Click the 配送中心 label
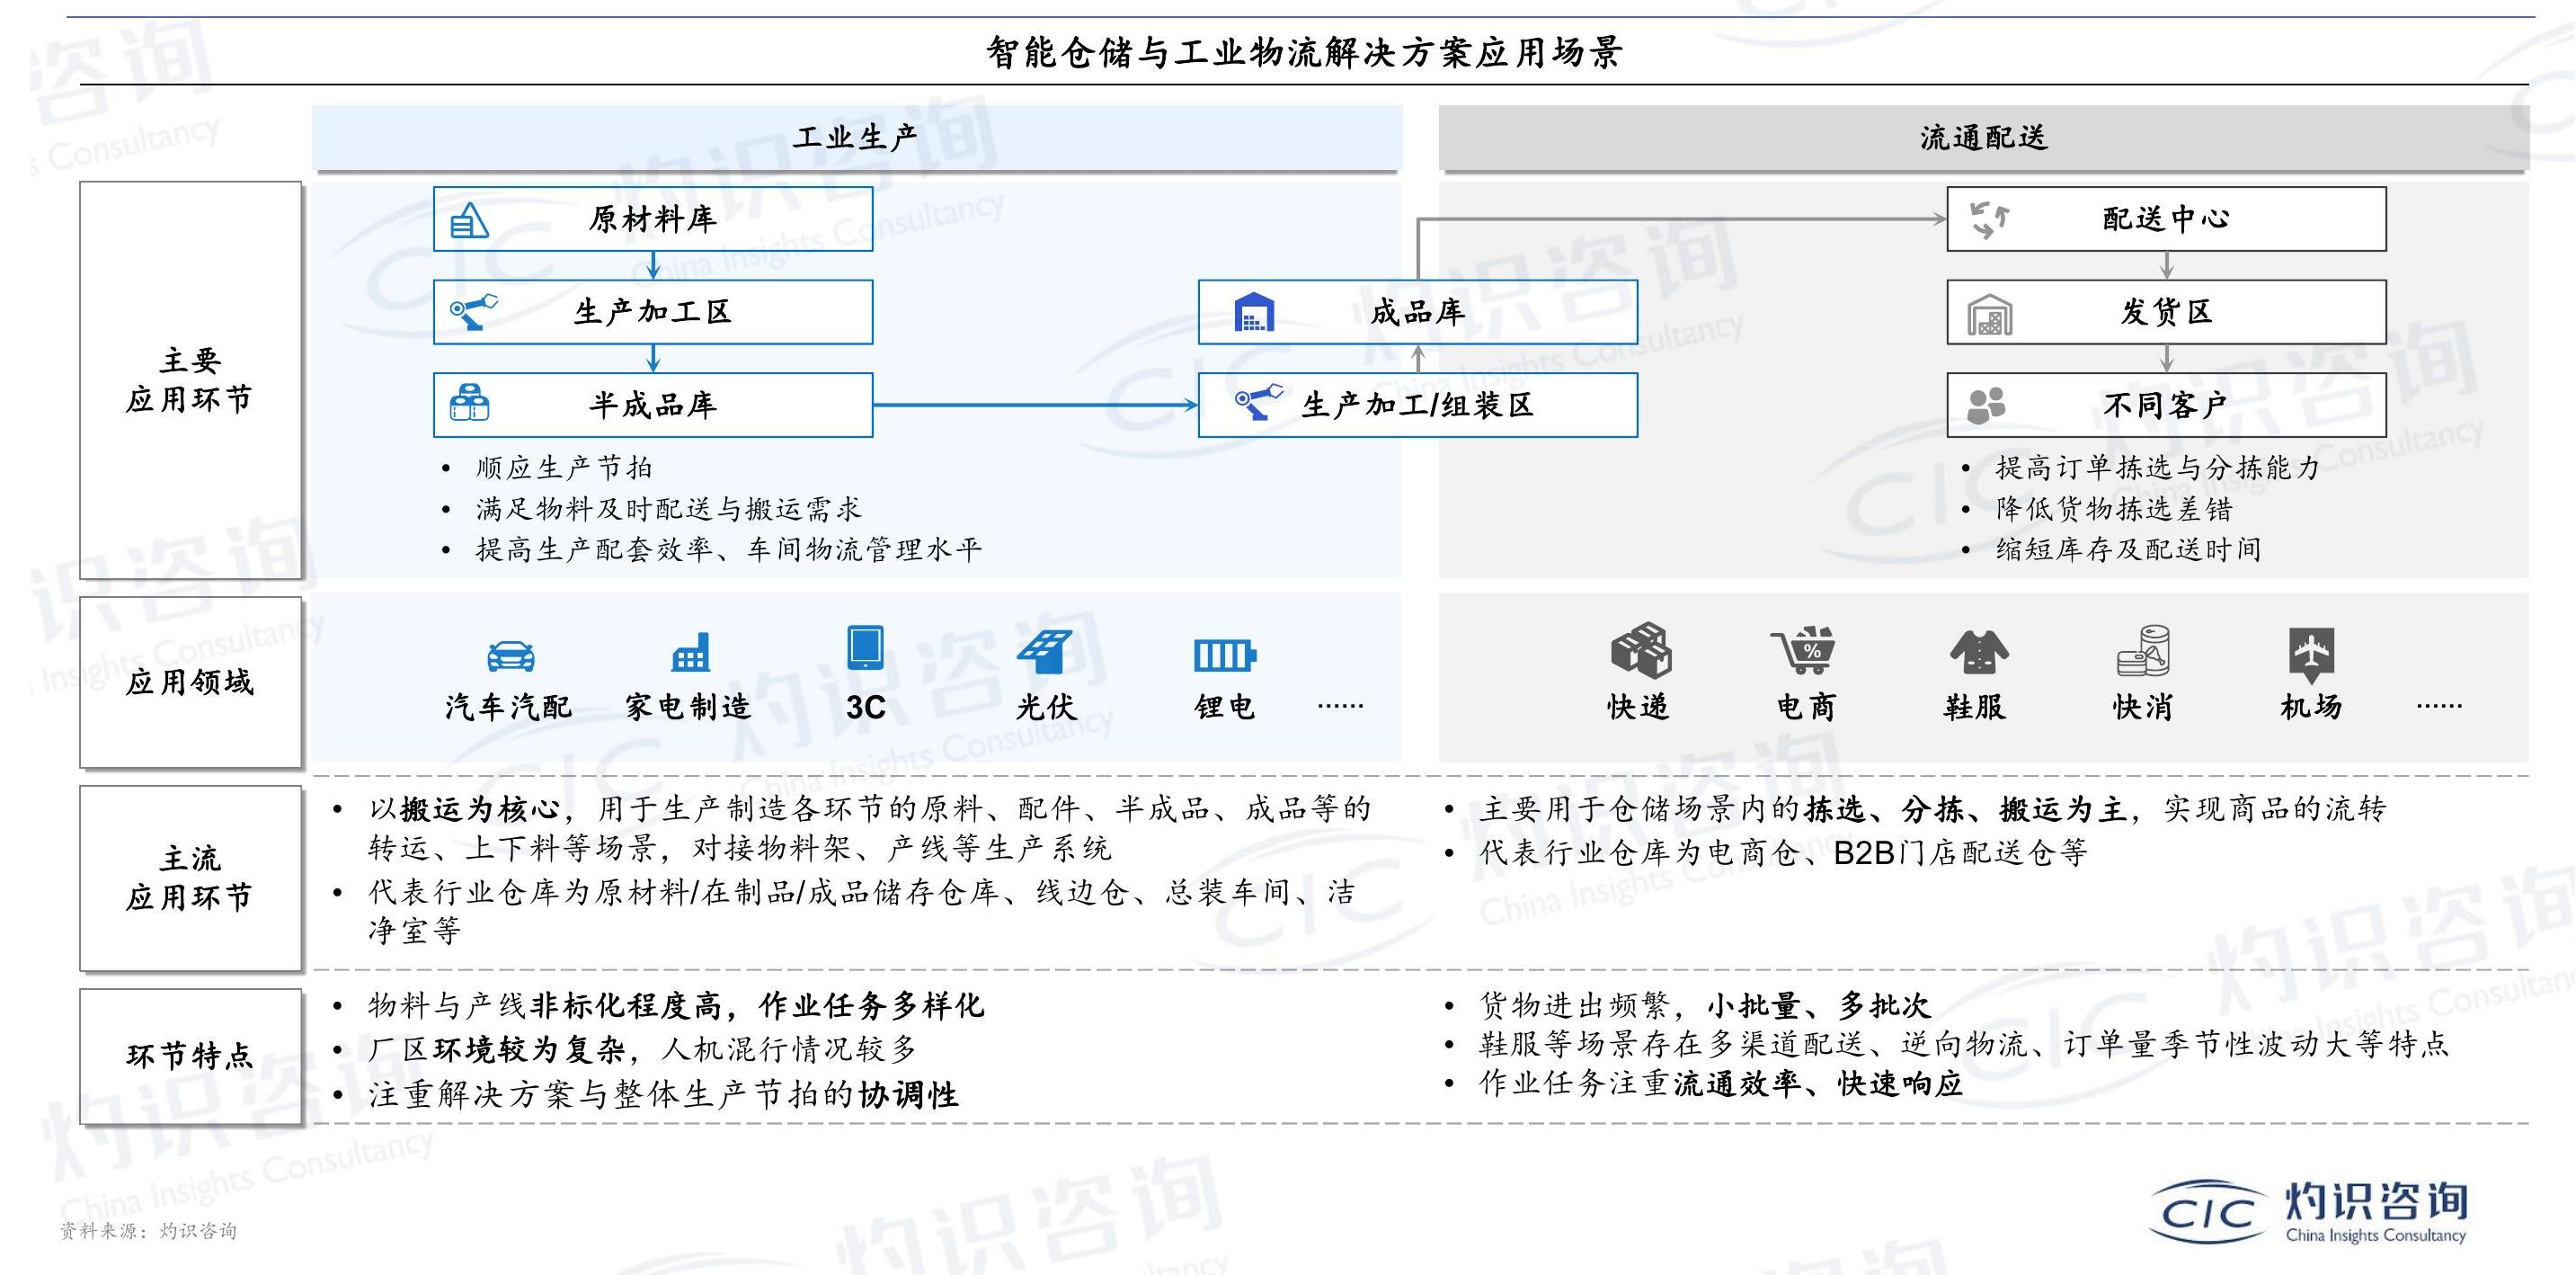2576x1275 pixels. [2166, 219]
